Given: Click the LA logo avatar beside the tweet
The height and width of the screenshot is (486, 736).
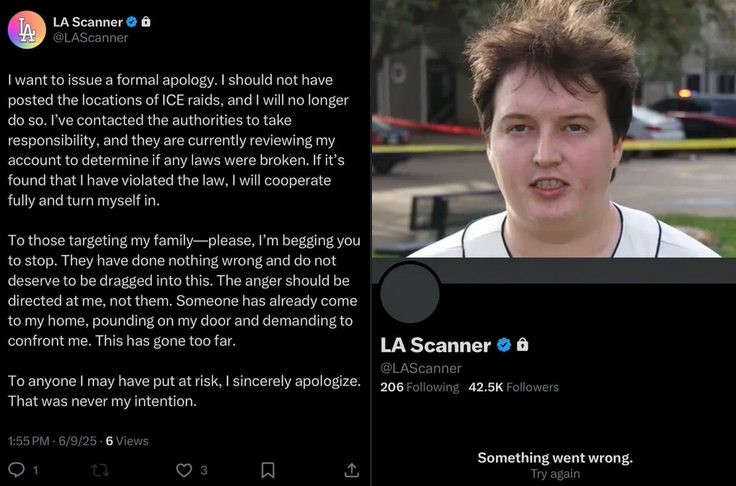Looking at the screenshot, I should [x=26, y=29].
